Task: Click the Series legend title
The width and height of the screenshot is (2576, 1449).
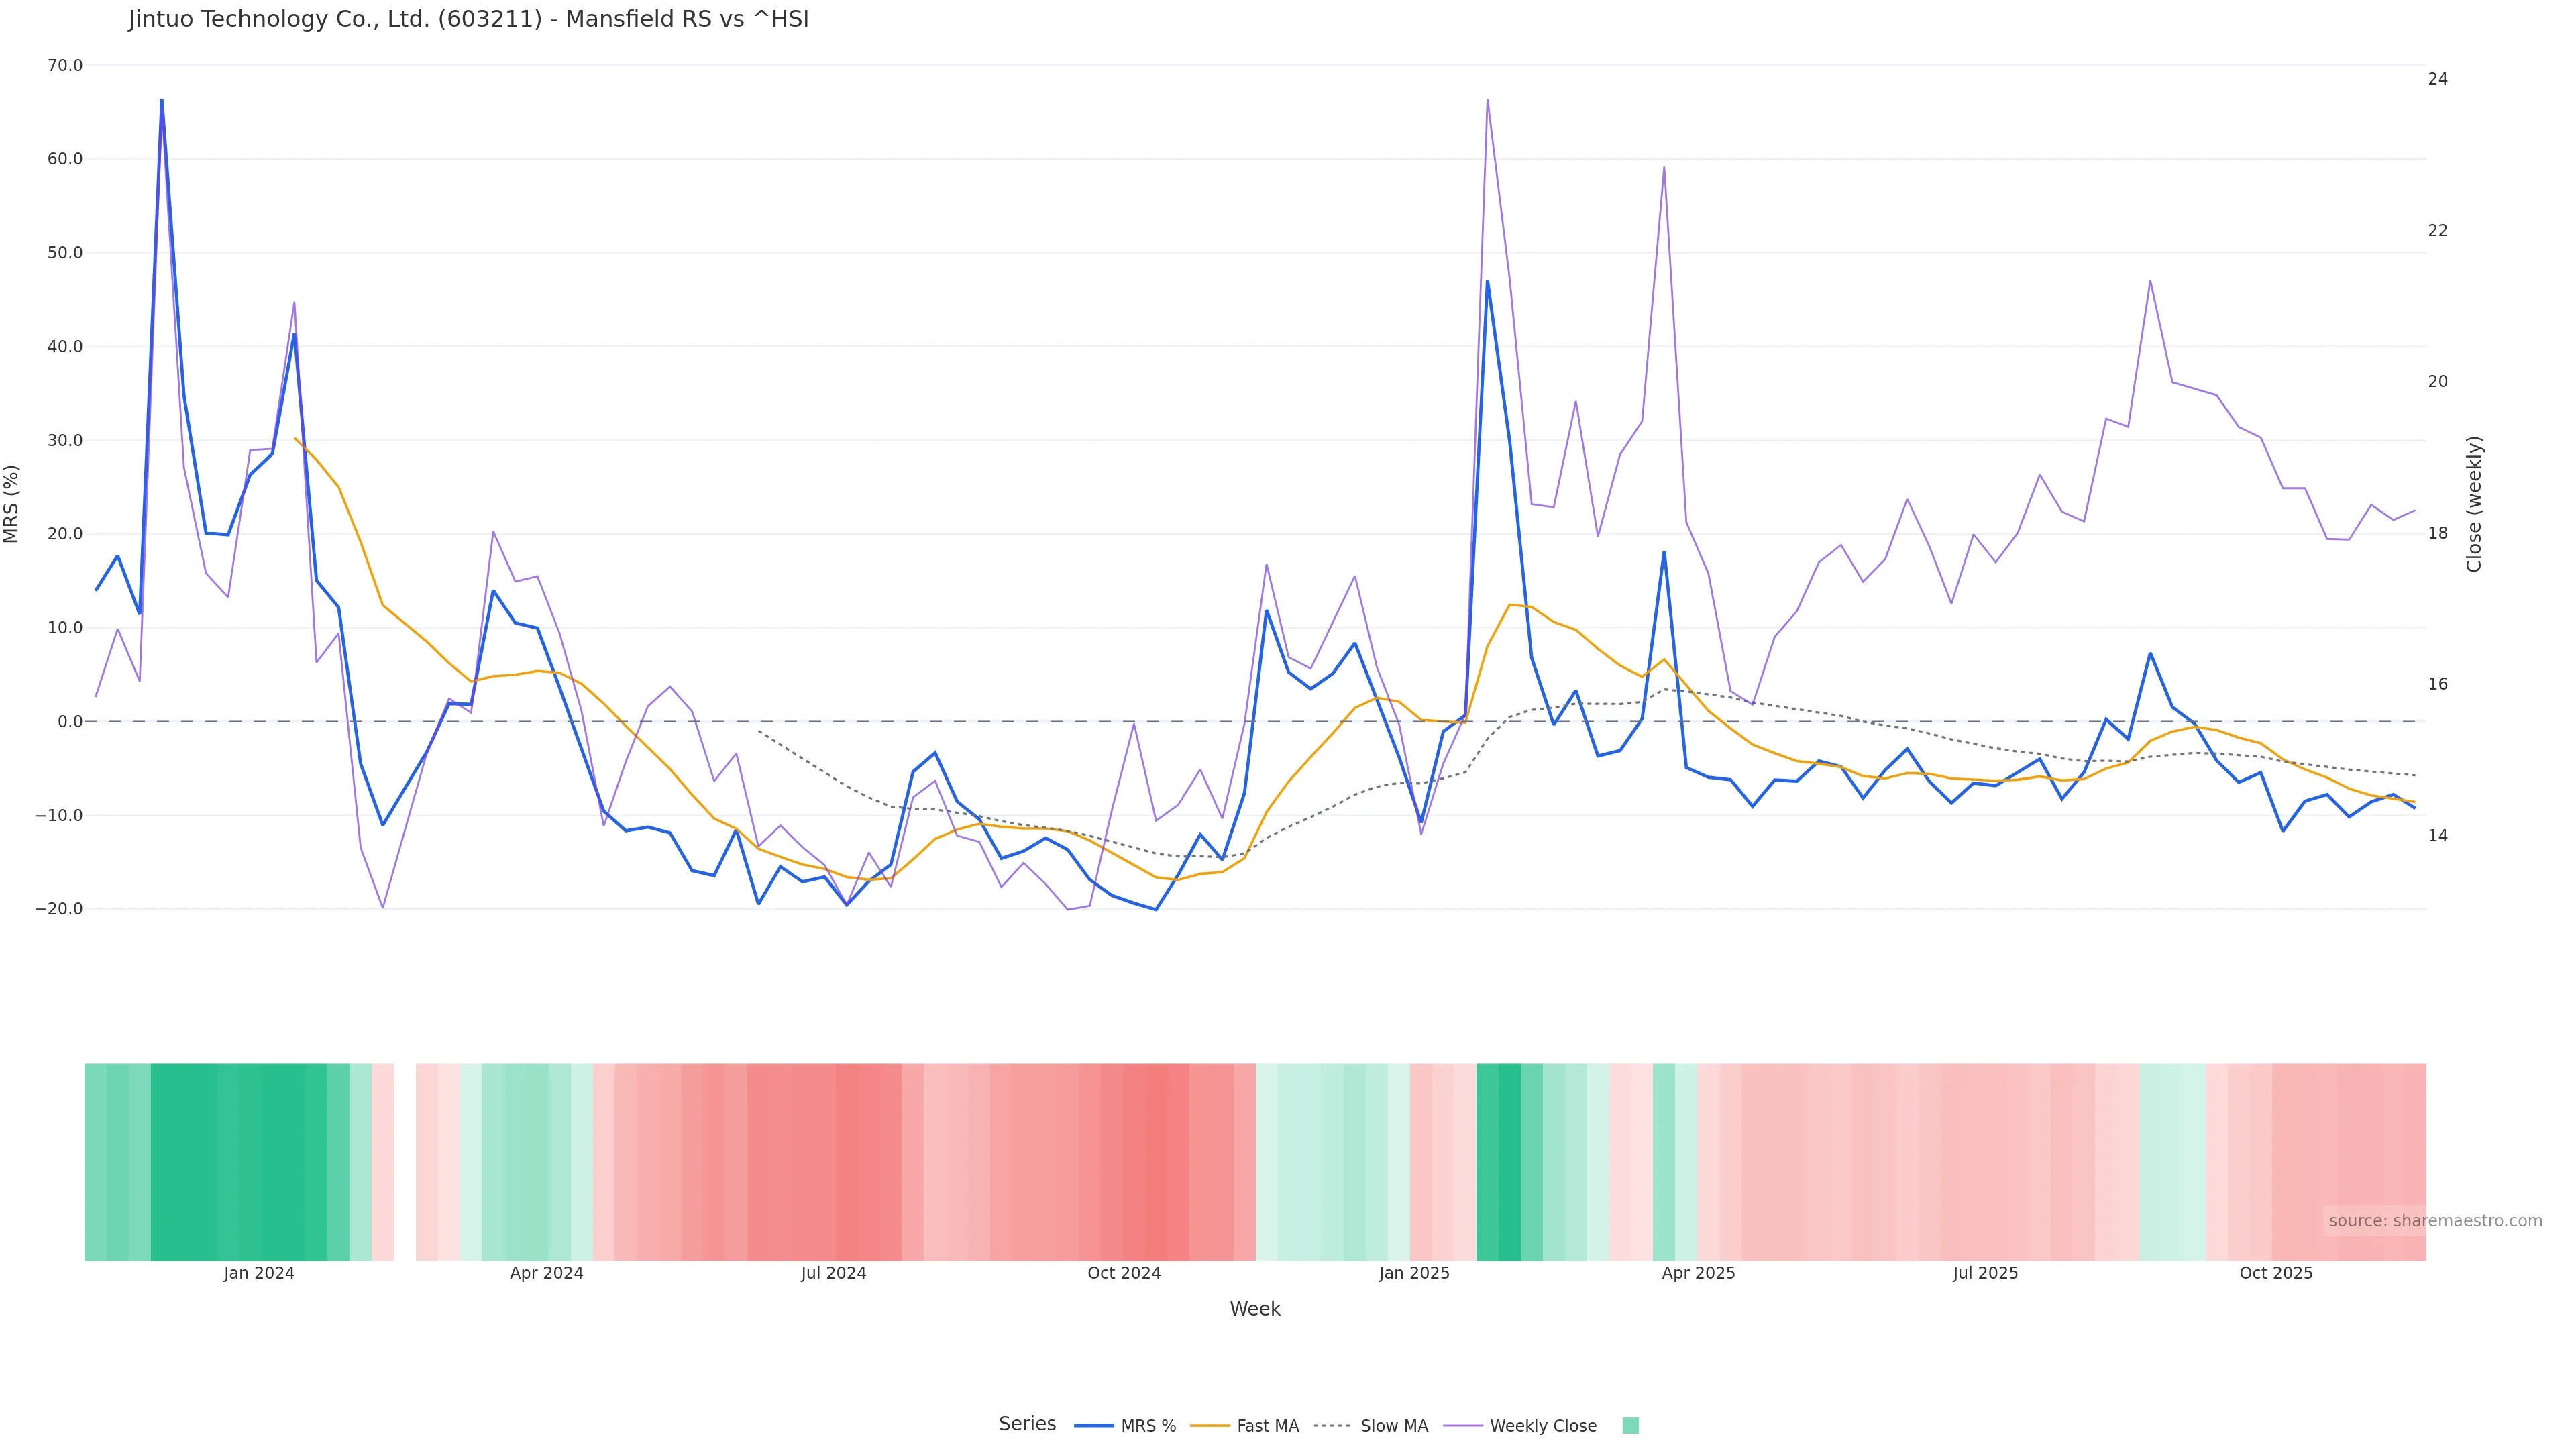Action: 1027,1423
